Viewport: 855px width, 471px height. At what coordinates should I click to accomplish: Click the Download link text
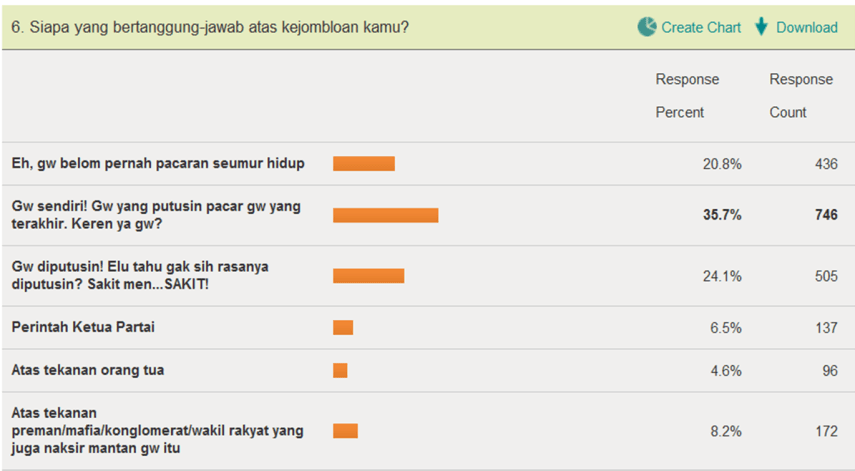806,27
